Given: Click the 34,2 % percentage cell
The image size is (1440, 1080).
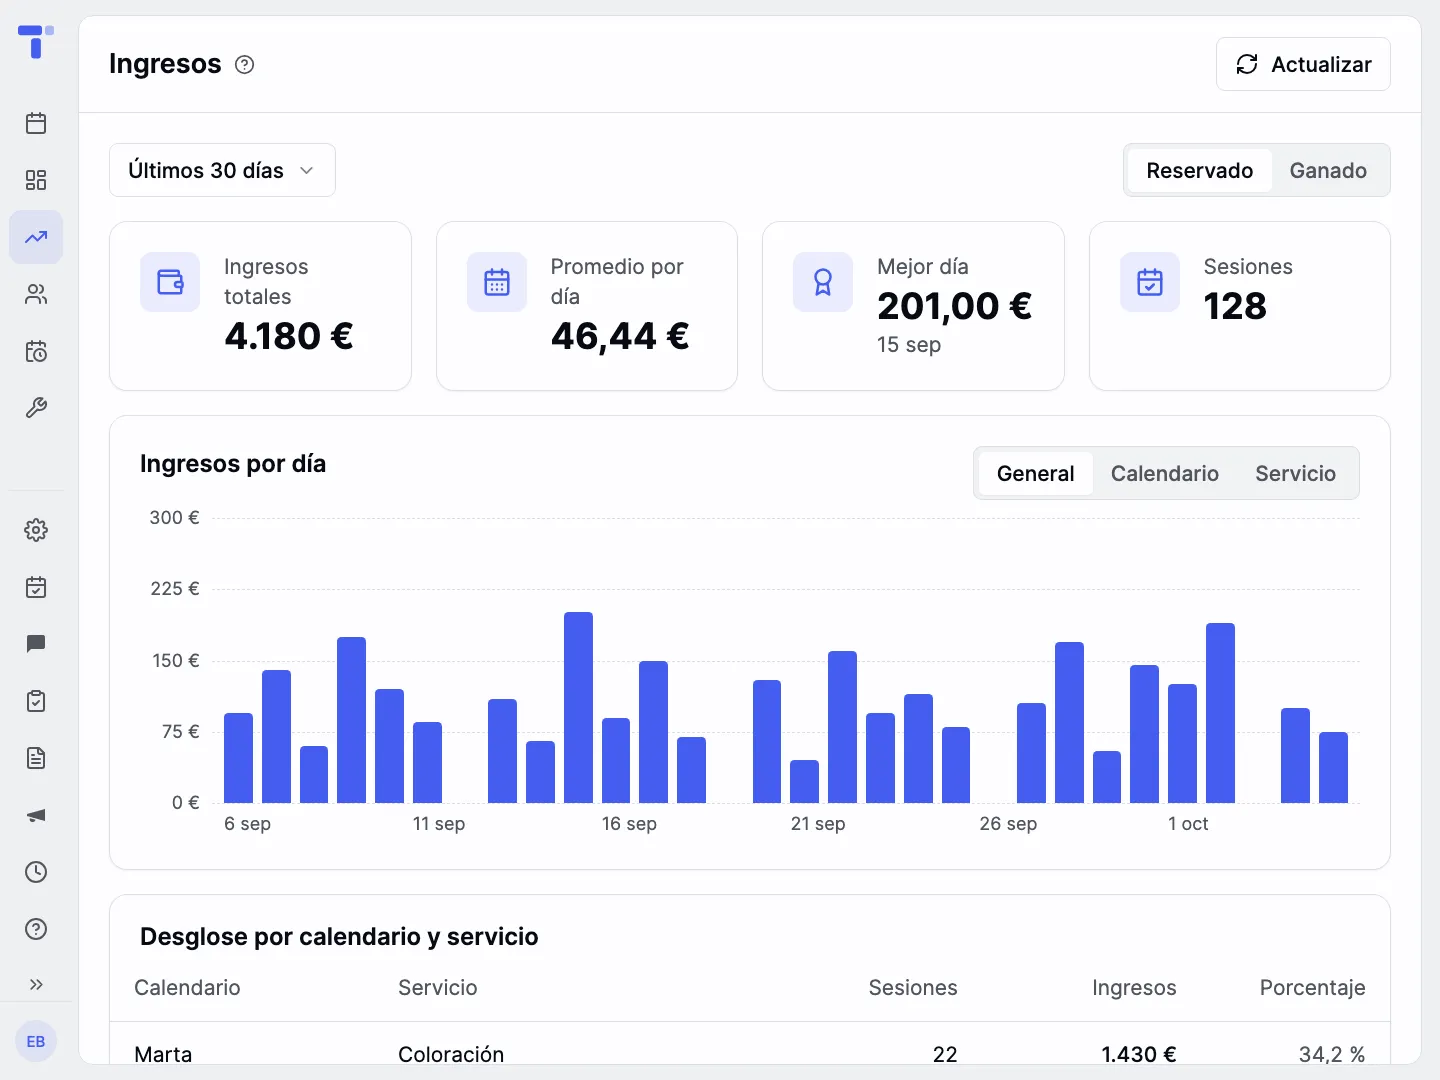Looking at the screenshot, I should [1332, 1054].
